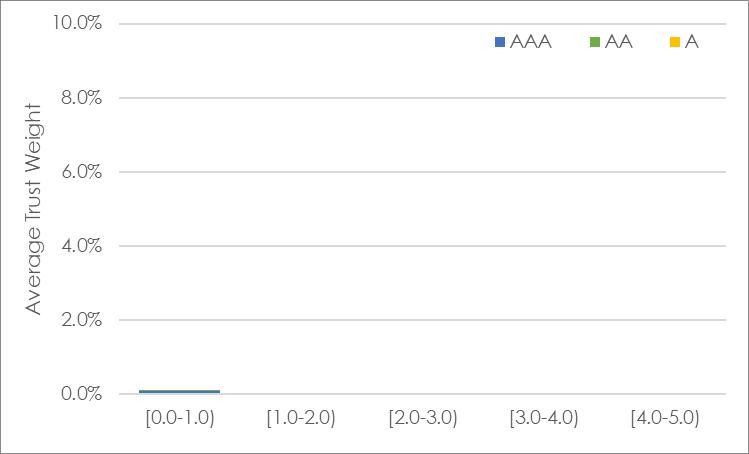Select the [0.0-1.0) category label
Image resolution: width=749 pixels, height=454 pixels.
click(180, 418)
